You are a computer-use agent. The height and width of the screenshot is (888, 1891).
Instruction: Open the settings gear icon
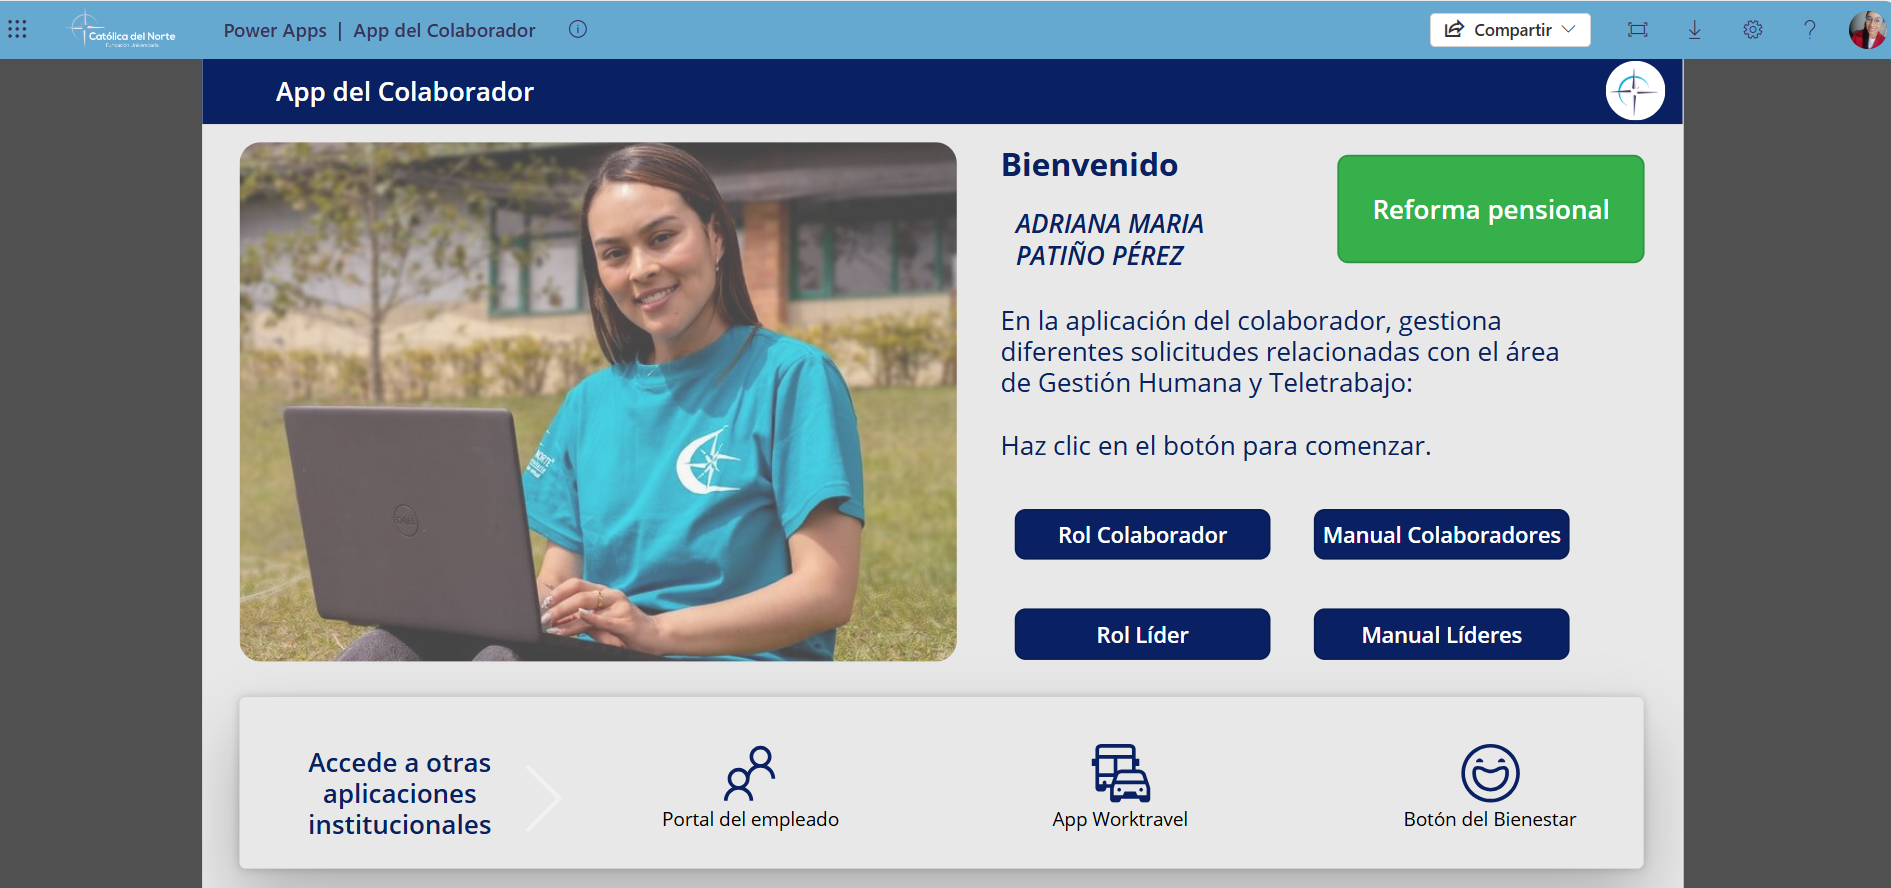[1753, 30]
